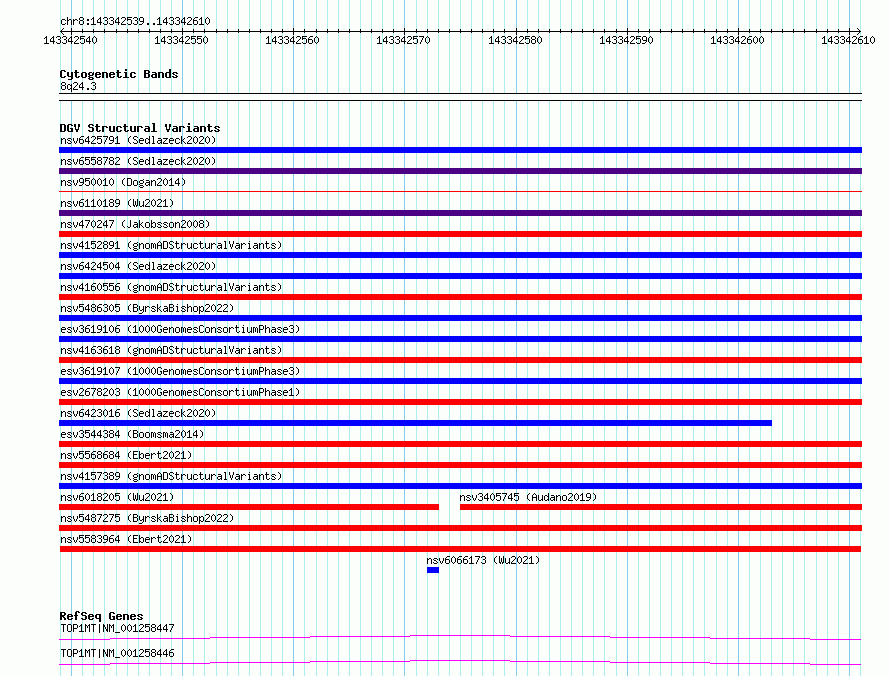The image size is (890, 676).
Task: Open the nsv950010 (Dogan2014) variant label
Action: (x=123, y=182)
